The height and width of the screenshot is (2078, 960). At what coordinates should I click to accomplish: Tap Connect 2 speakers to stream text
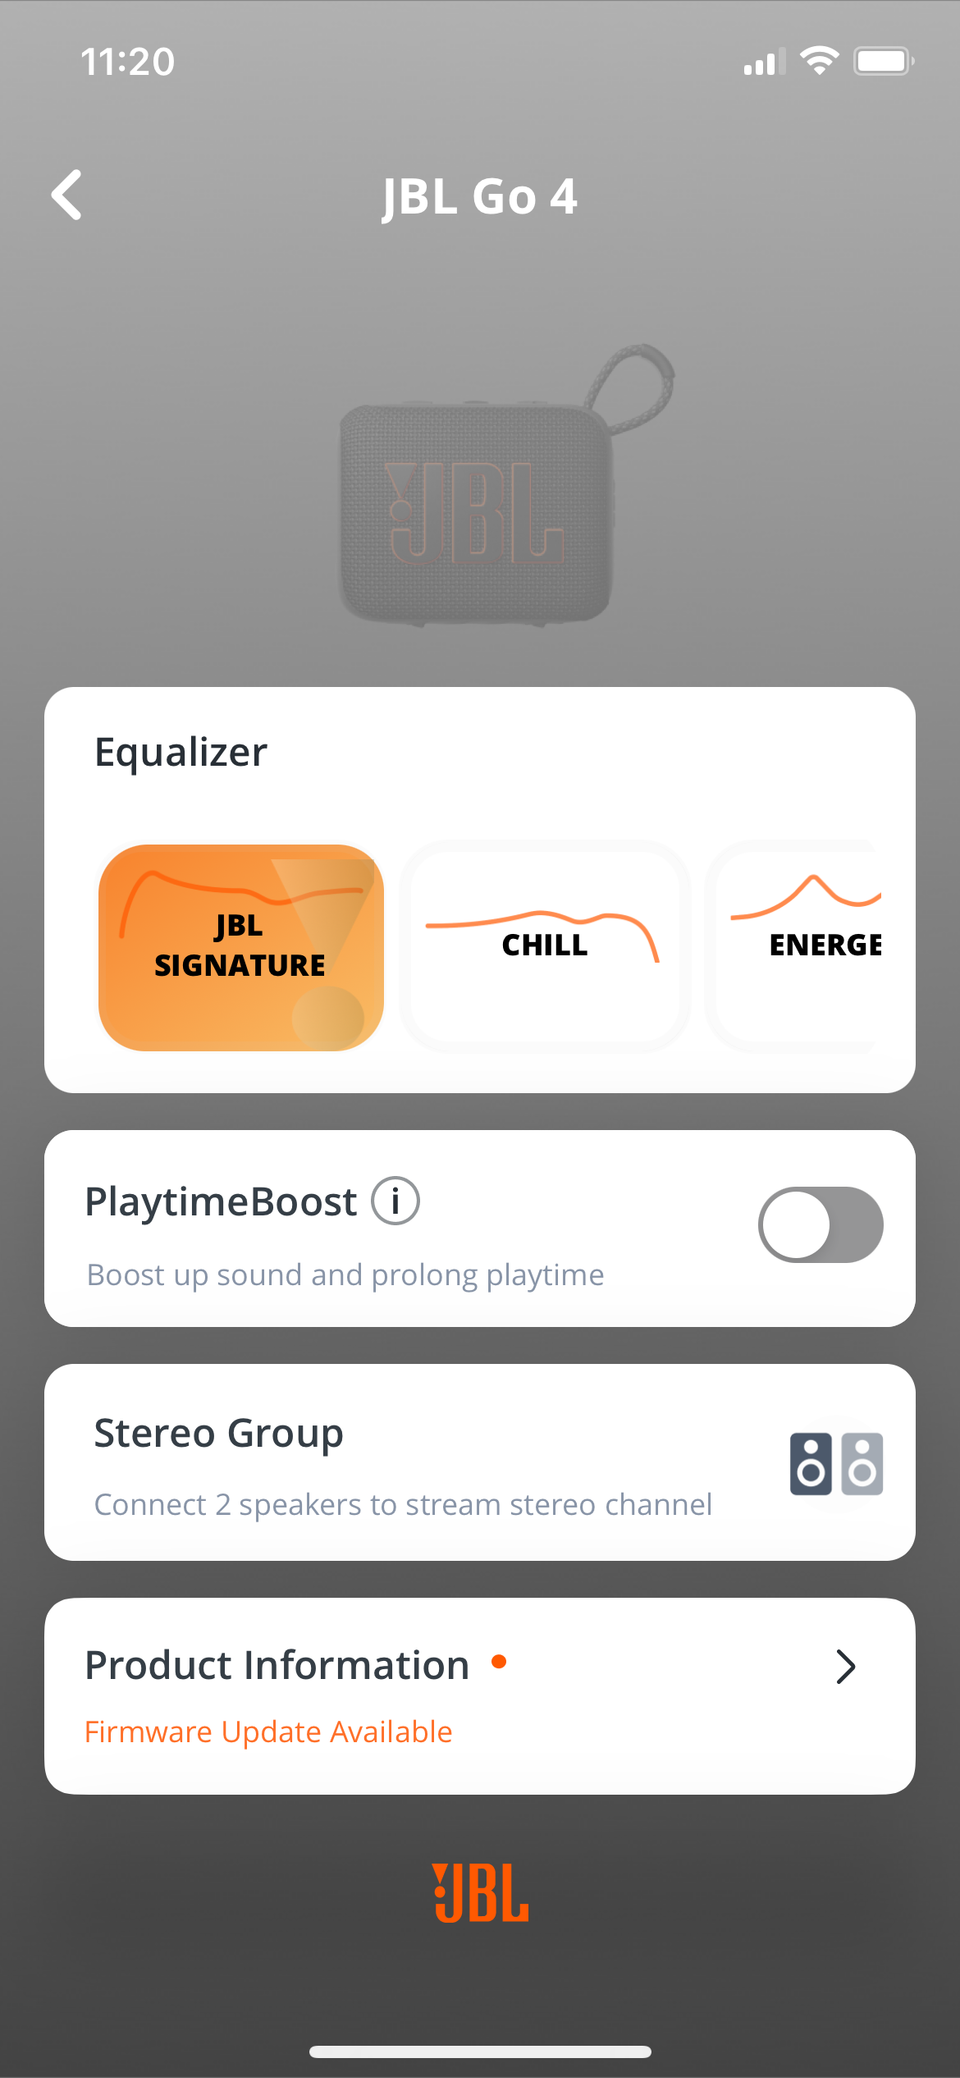click(402, 1505)
